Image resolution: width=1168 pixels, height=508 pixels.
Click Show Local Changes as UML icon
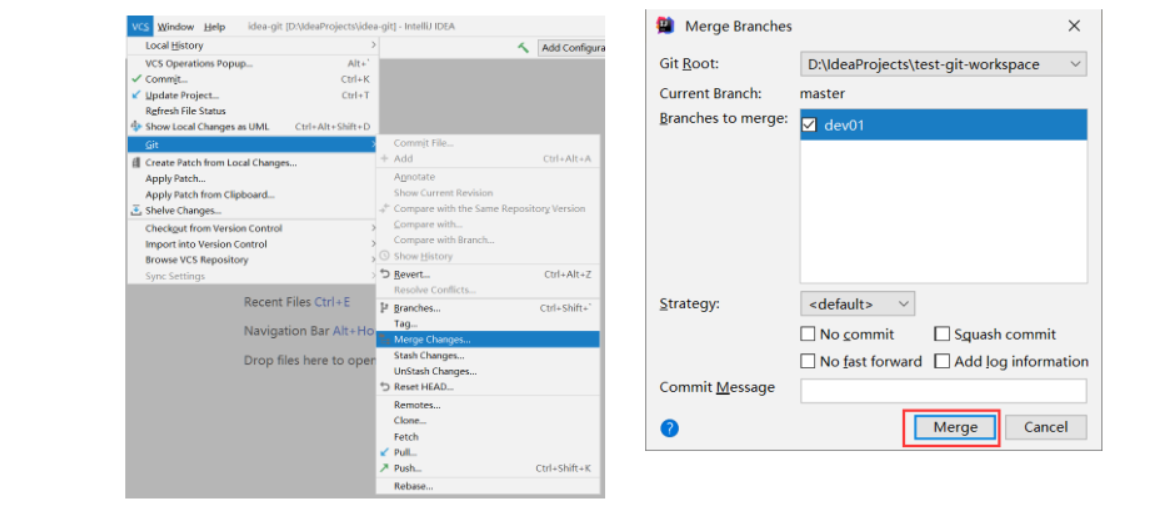click(136, 127)
